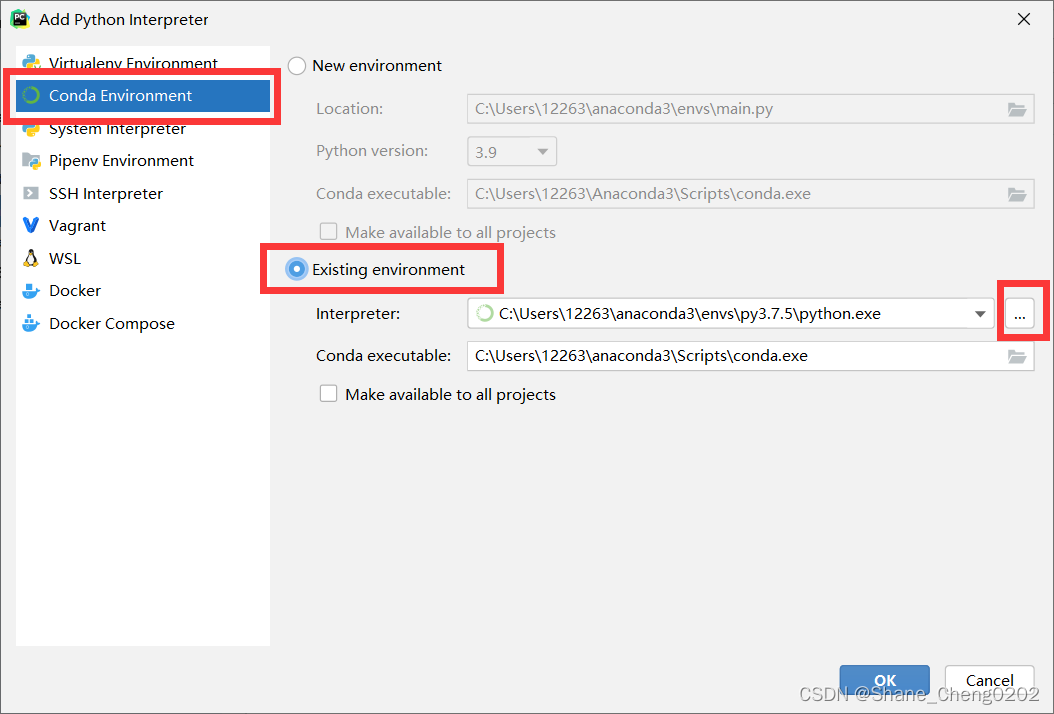Screen dimensions: 1054x714
Task: Click the Location field browse folder icon
Action: (x=1017, y=109)
